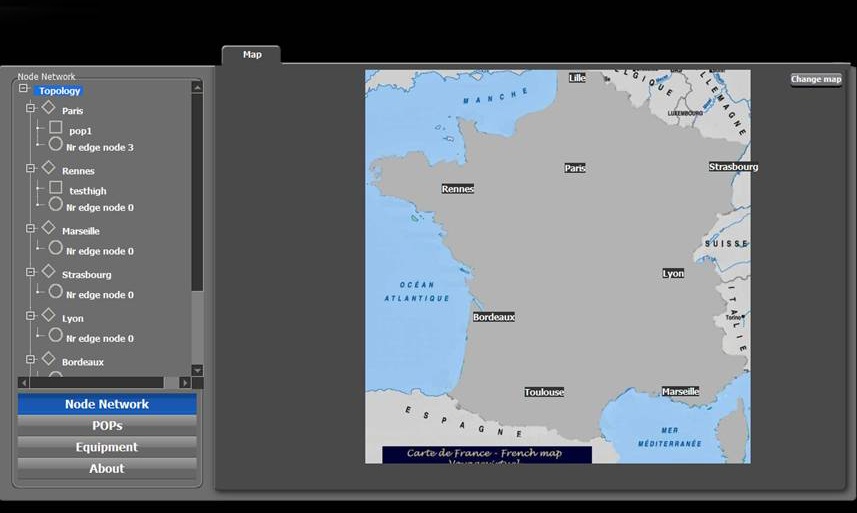The width and height of the screenshot is (857, 513).
Task: Select the Topology tree item
Action: 59,91
